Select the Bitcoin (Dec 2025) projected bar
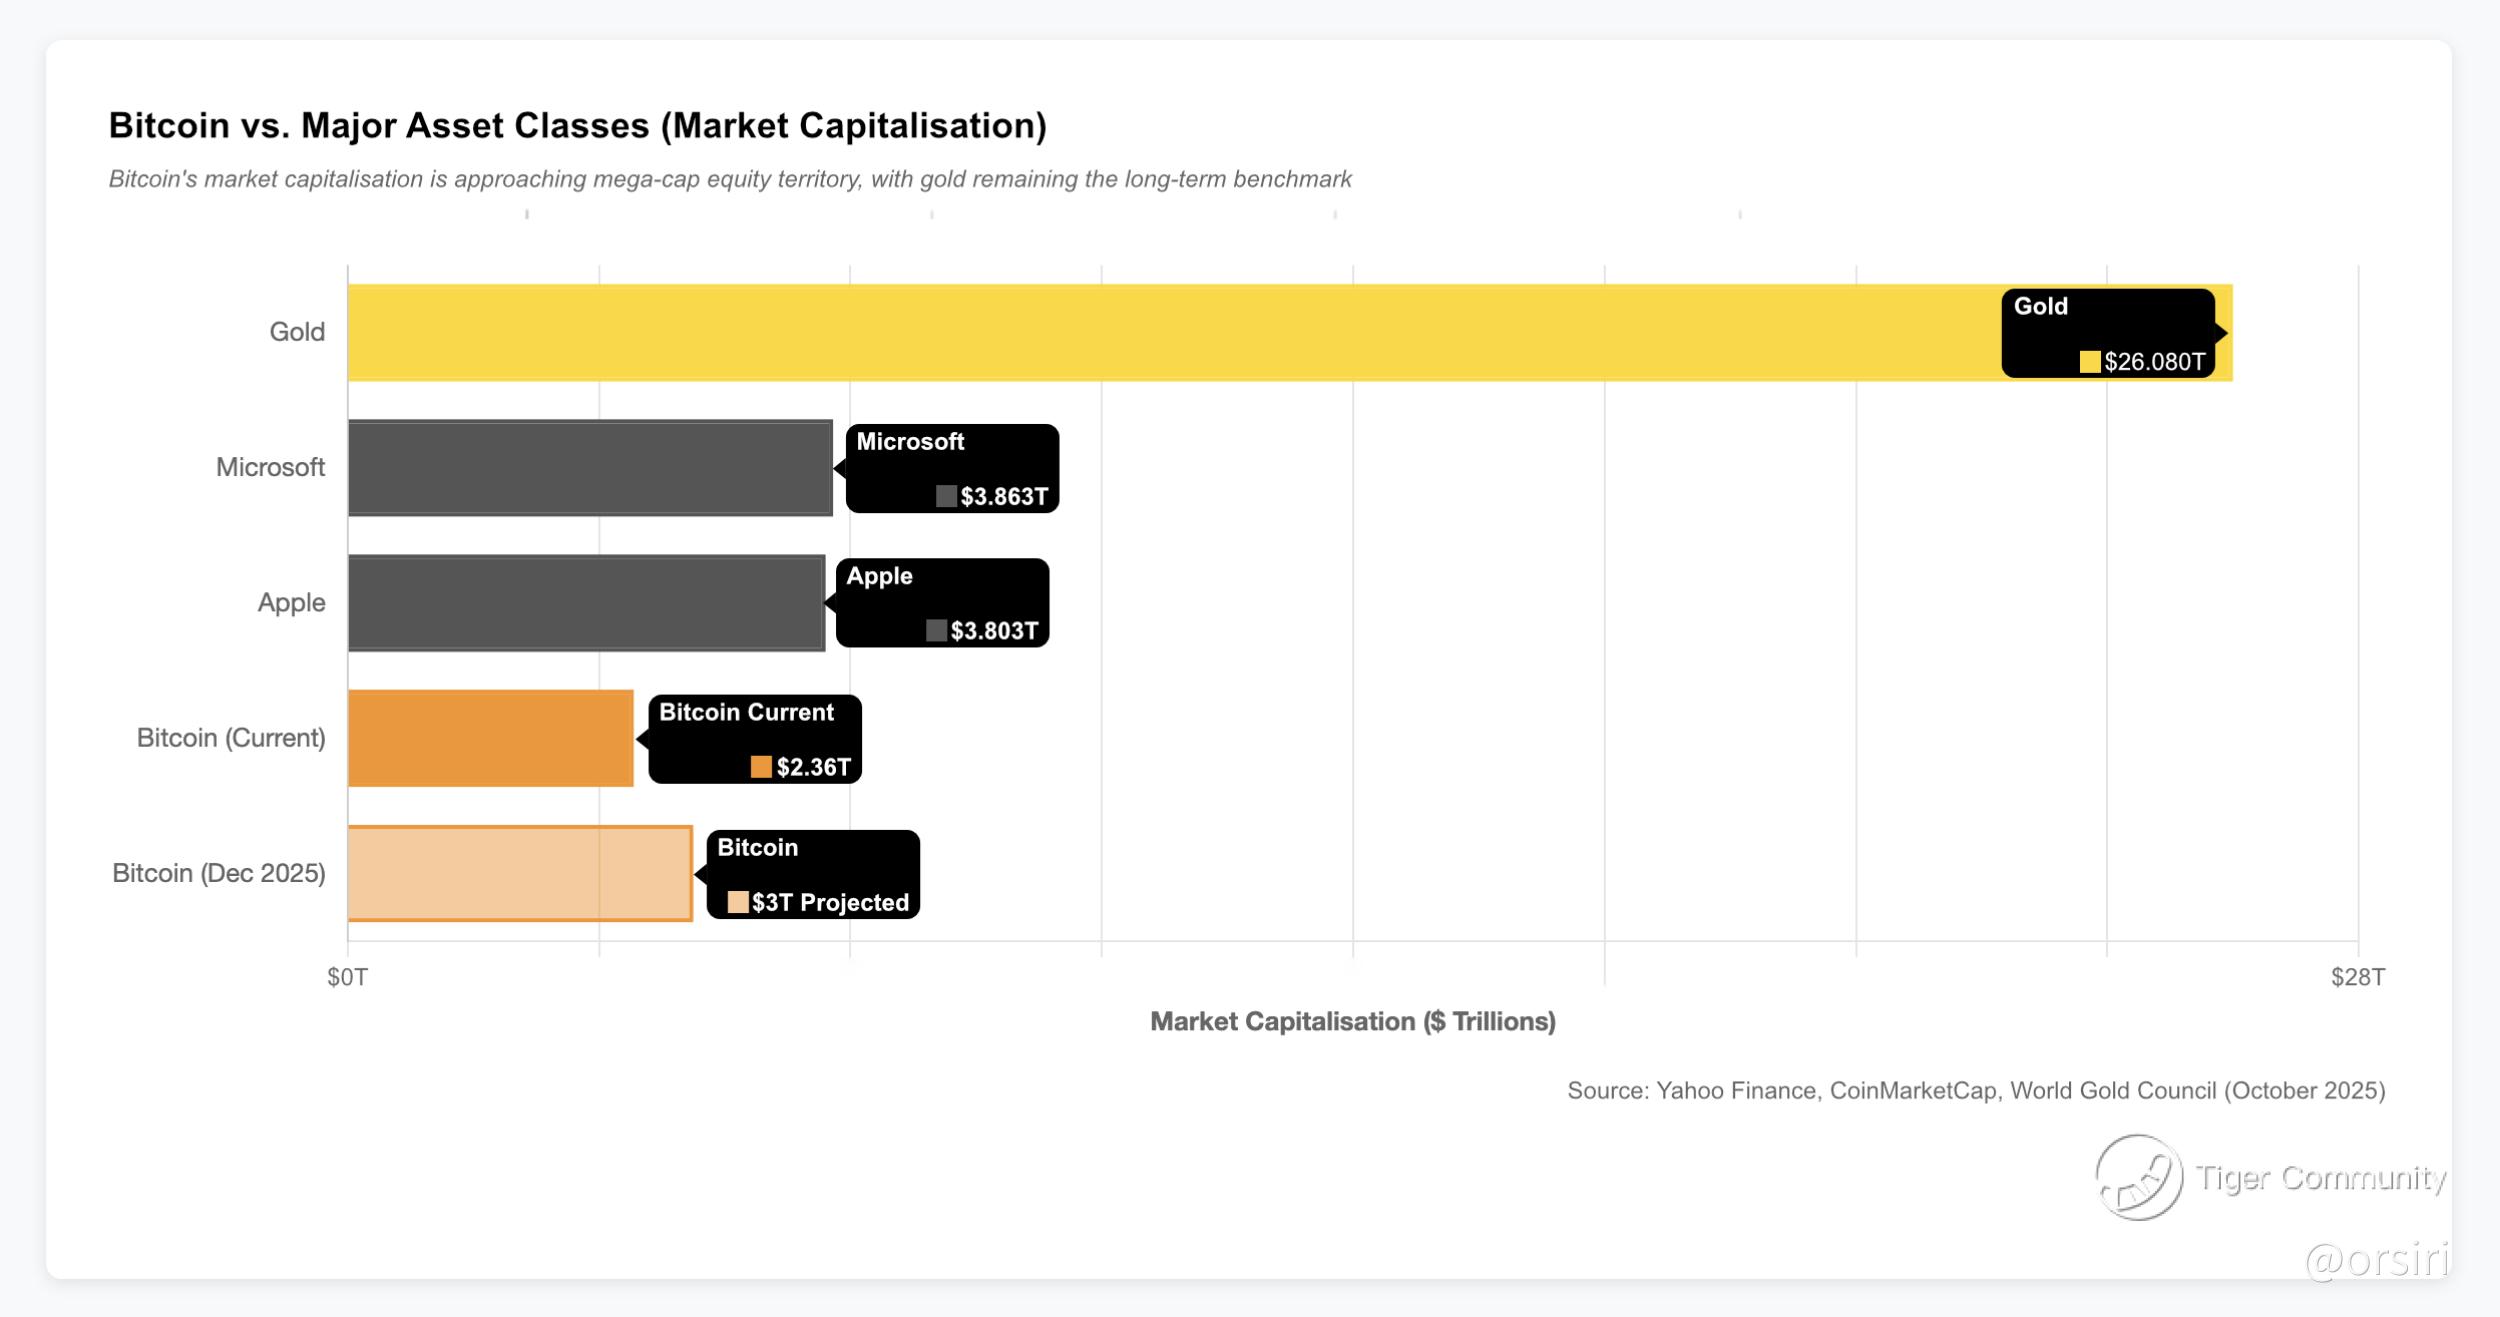Screen dimensions: 2500x1317 click(520, 873)
